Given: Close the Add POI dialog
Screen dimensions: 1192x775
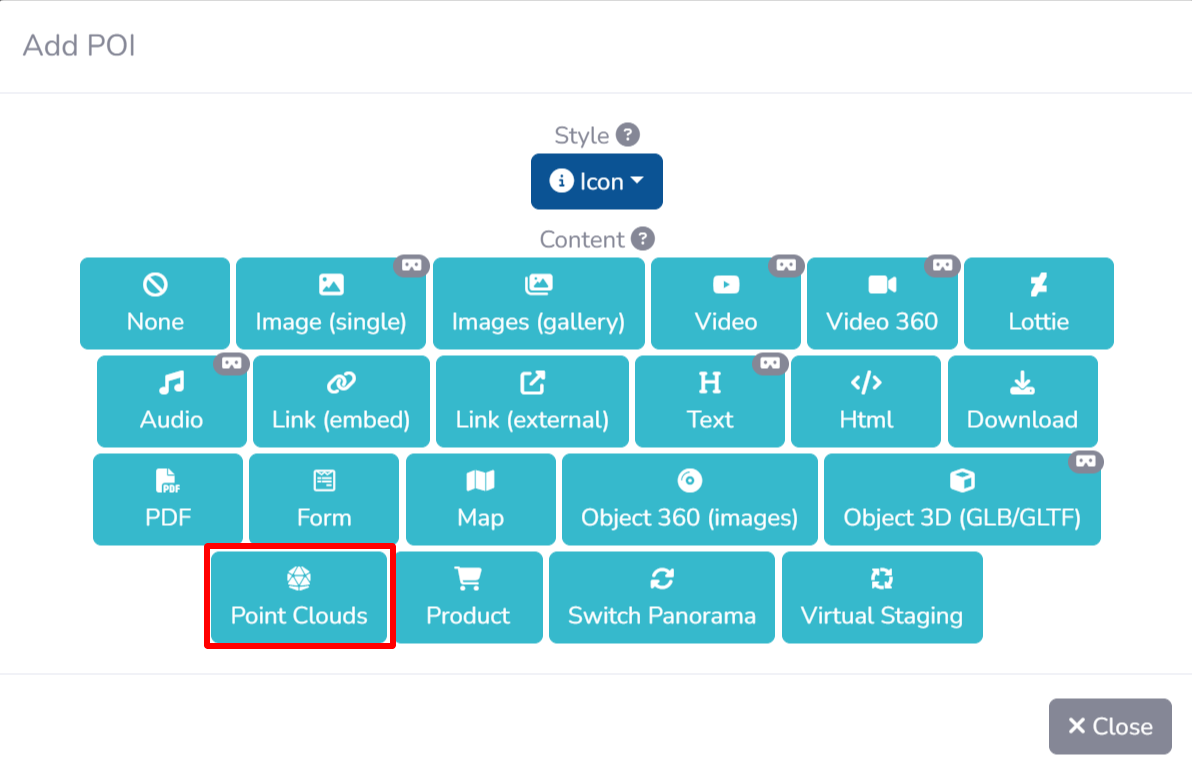Looking at the screenshot, I should point(1109,727).
